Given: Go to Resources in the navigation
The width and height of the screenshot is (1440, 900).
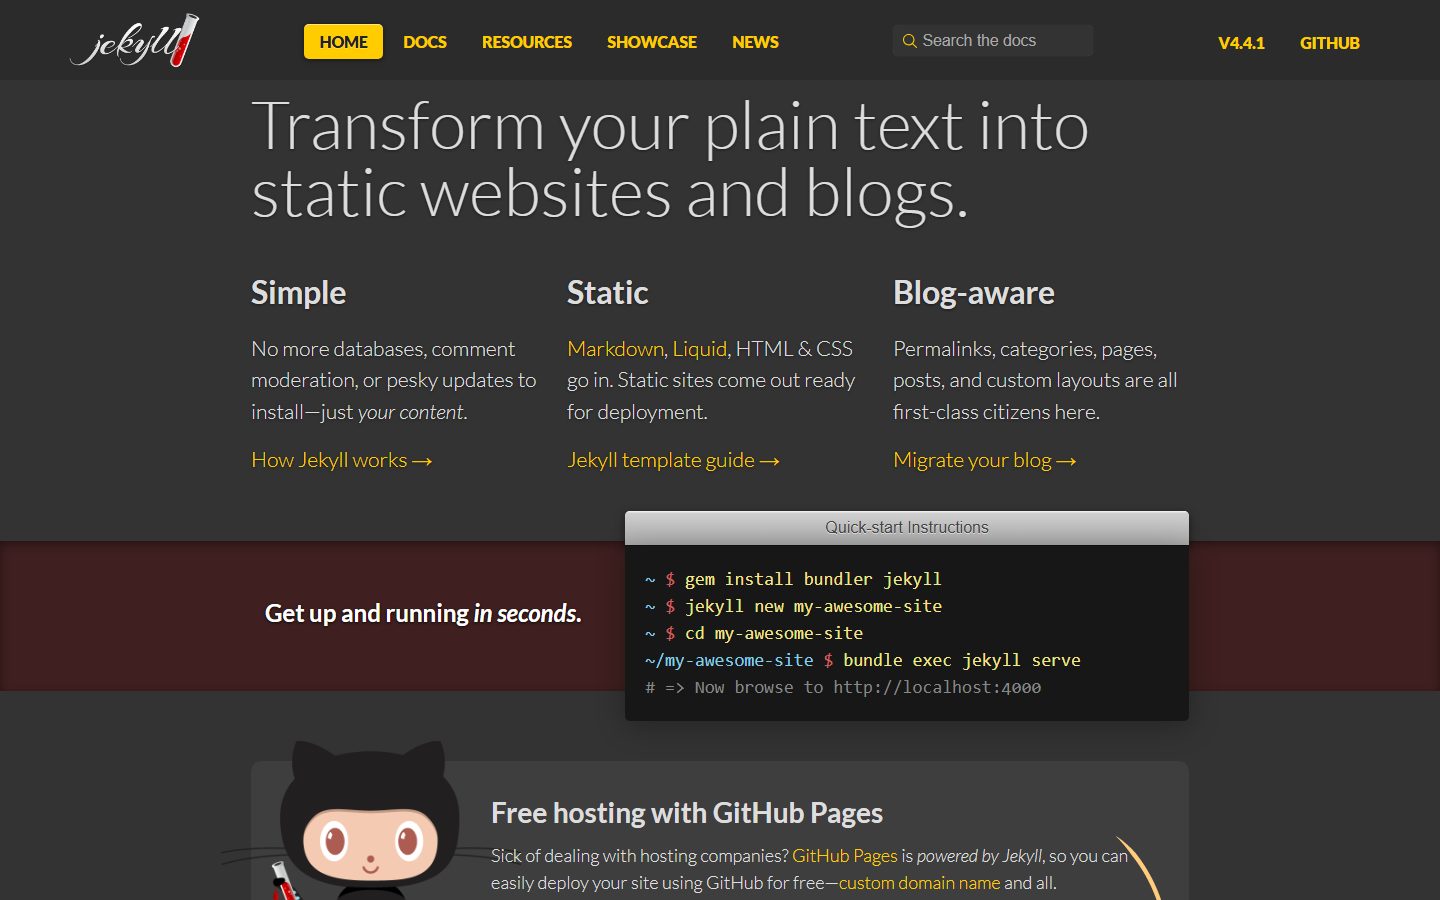Looking at the screenshot, I should tap(527, 42).
